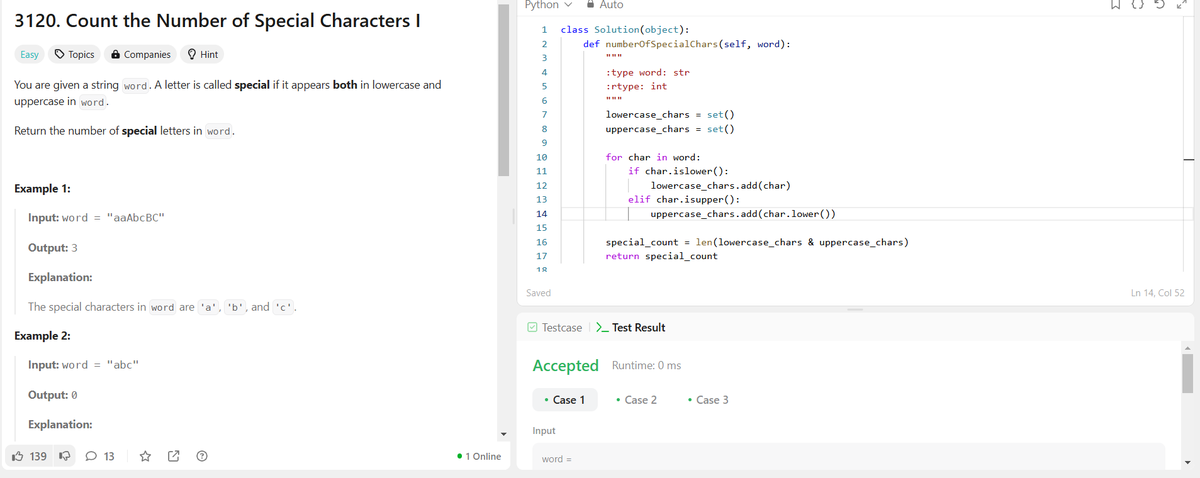1200x478 pixels.
Task: Select the Case 1 result
Action: [x=565, y=400]
